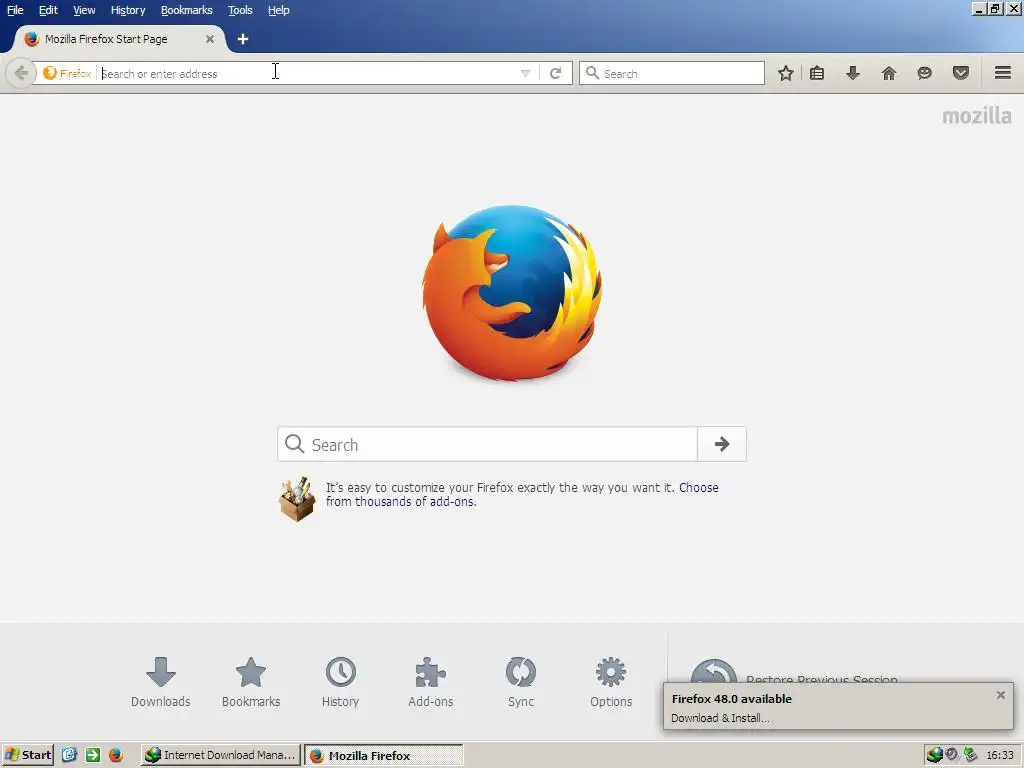1024x768 pixels.
Task: Click the back arrow navigation button
Action: point(21,73)
